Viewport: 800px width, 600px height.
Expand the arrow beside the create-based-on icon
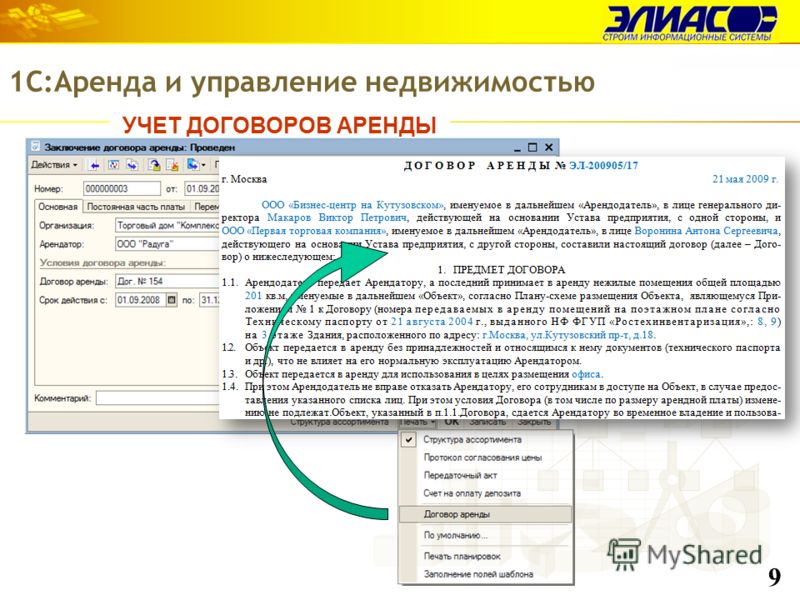(203, 165)
